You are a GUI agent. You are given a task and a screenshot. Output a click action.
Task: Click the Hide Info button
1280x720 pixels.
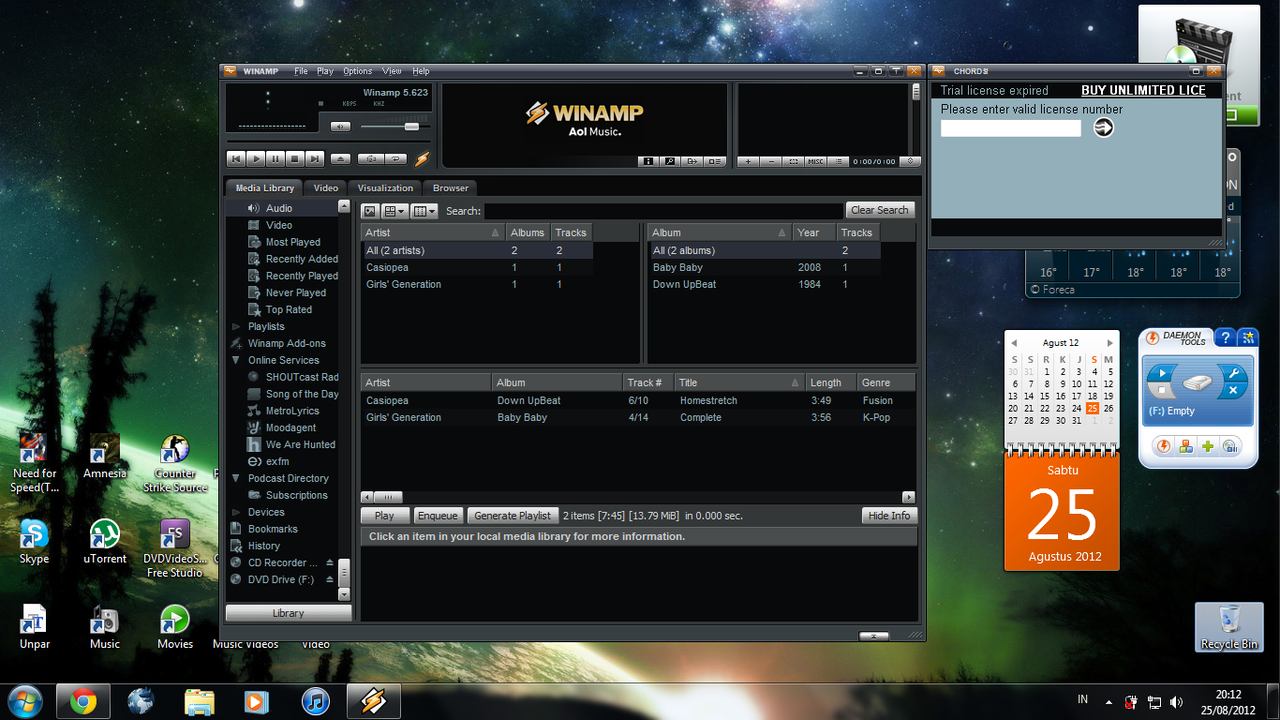[889, 516]
